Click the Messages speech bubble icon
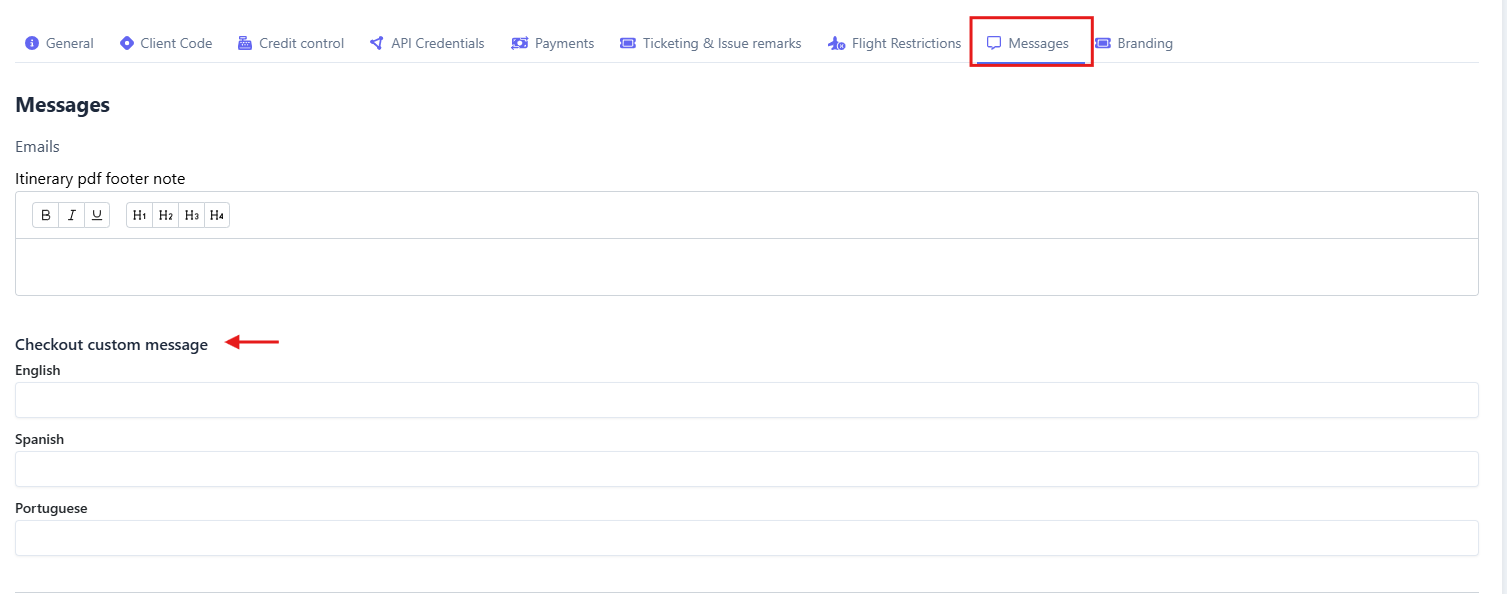Image resolution: width=1507 pixels, height=594 pixels. pyautogui.click(x=994, y=43)
